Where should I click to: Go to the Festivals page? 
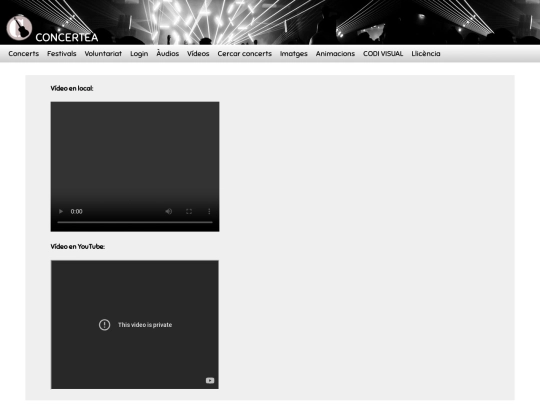[x=62, y=53]
